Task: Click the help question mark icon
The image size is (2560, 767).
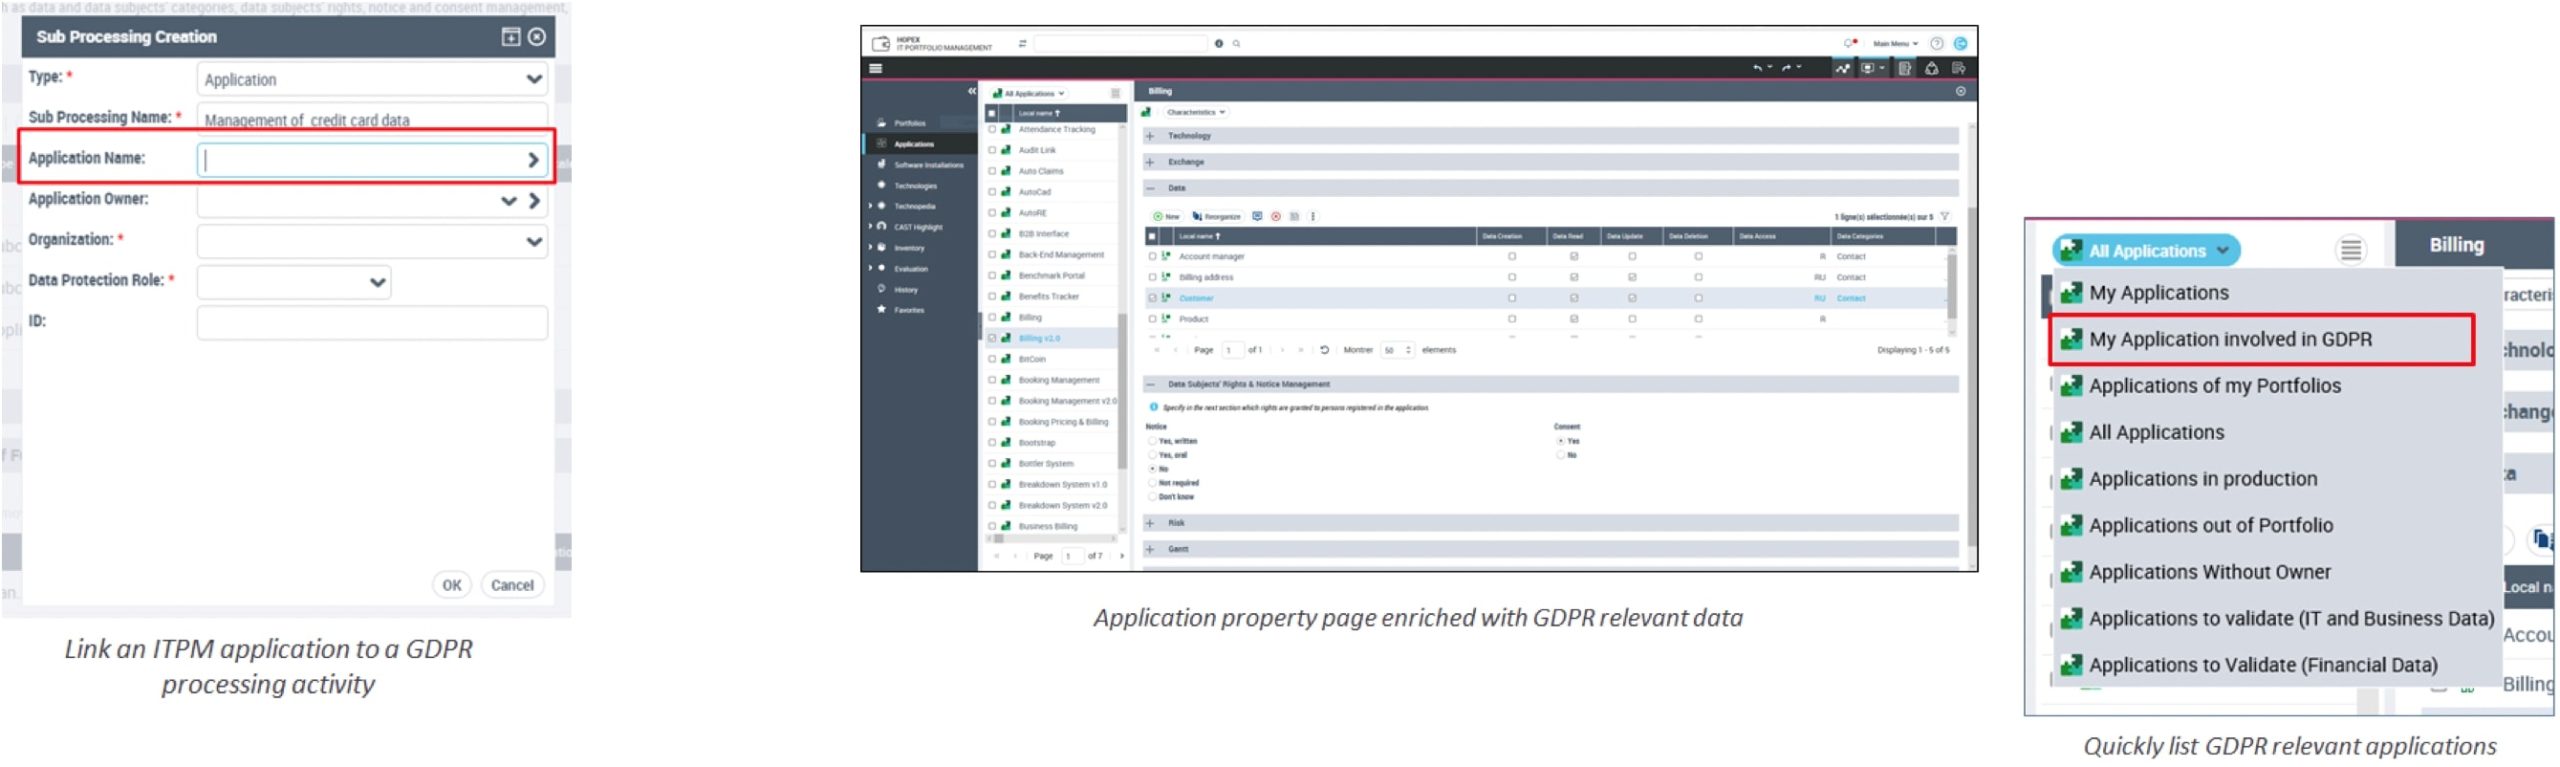Action: [x=1936, y=44]
